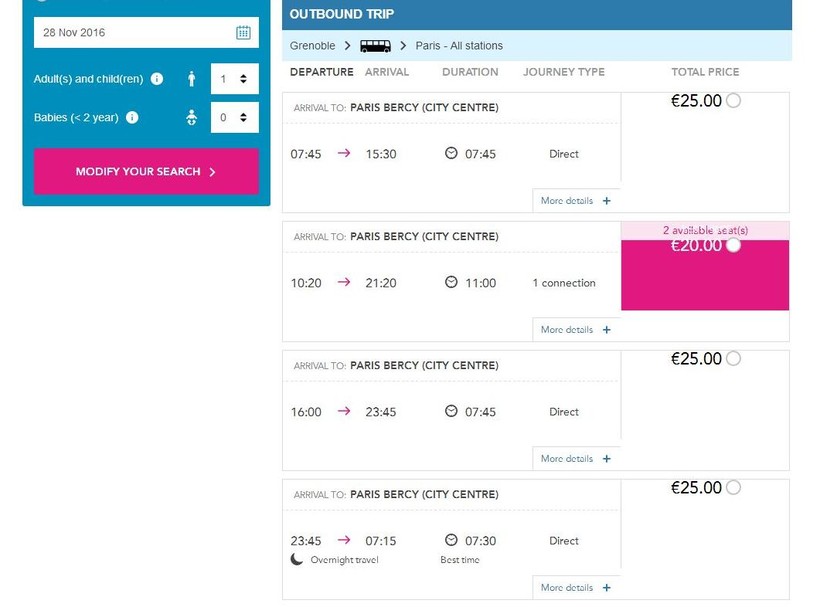The width and height of the screenshot is (820, 607).
Task: Expand More details for the 16:00 departure
Action: tap(575, 459)
